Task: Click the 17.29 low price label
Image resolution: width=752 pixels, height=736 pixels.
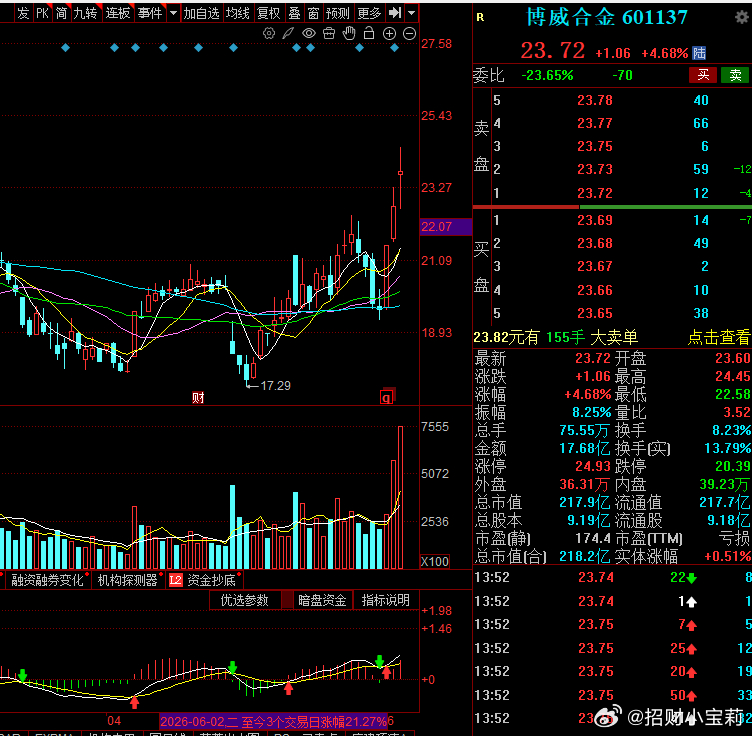Action: [275, 386]
